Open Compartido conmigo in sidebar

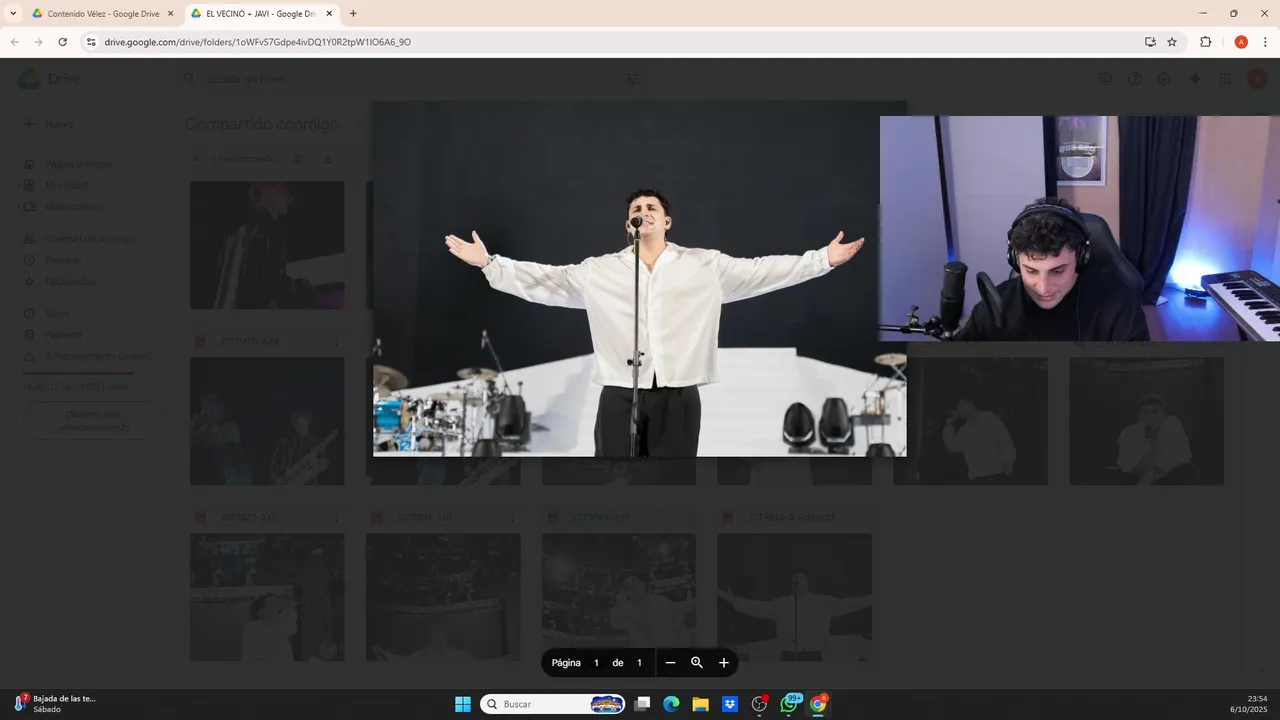89,239
